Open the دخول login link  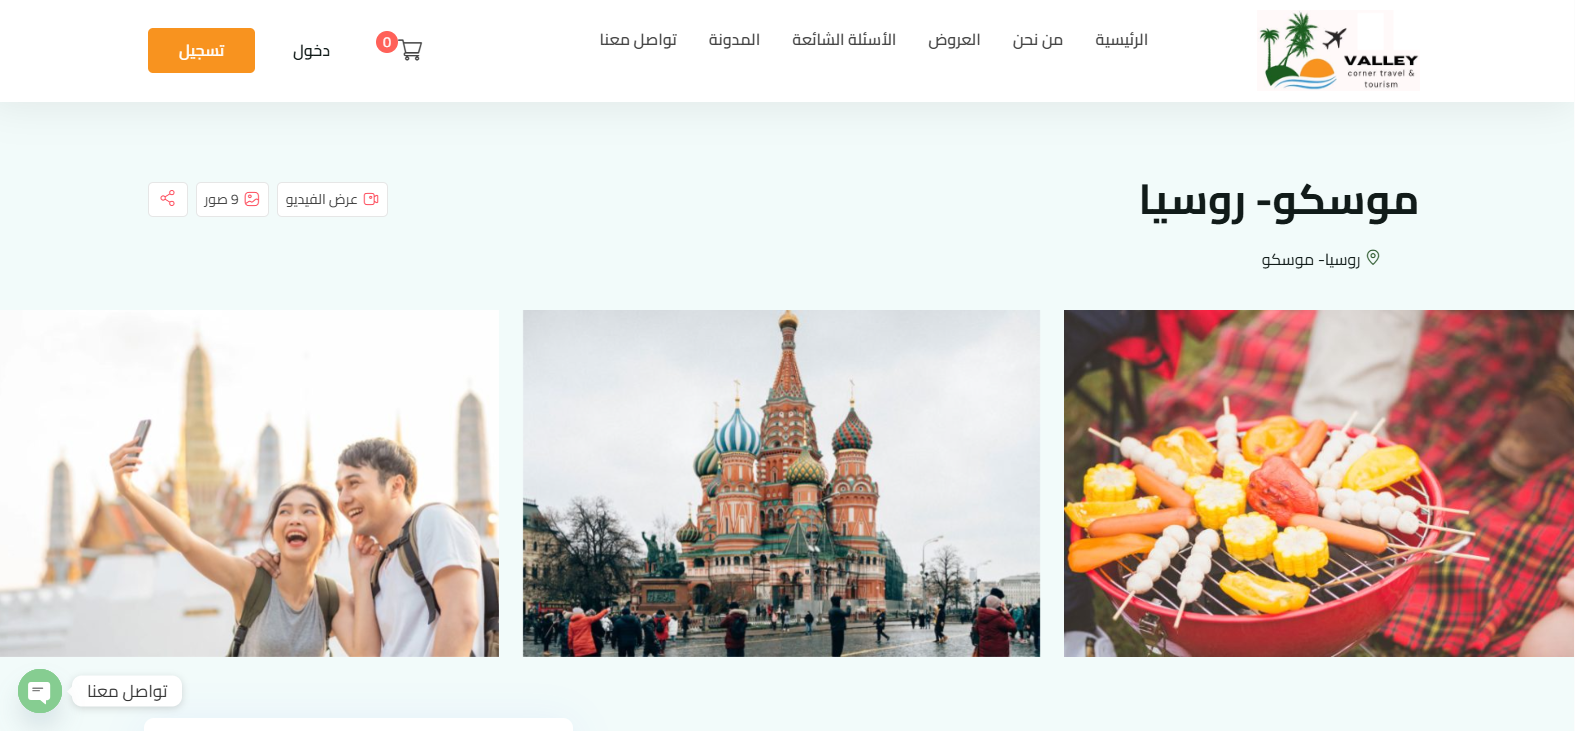coord(311,51)
